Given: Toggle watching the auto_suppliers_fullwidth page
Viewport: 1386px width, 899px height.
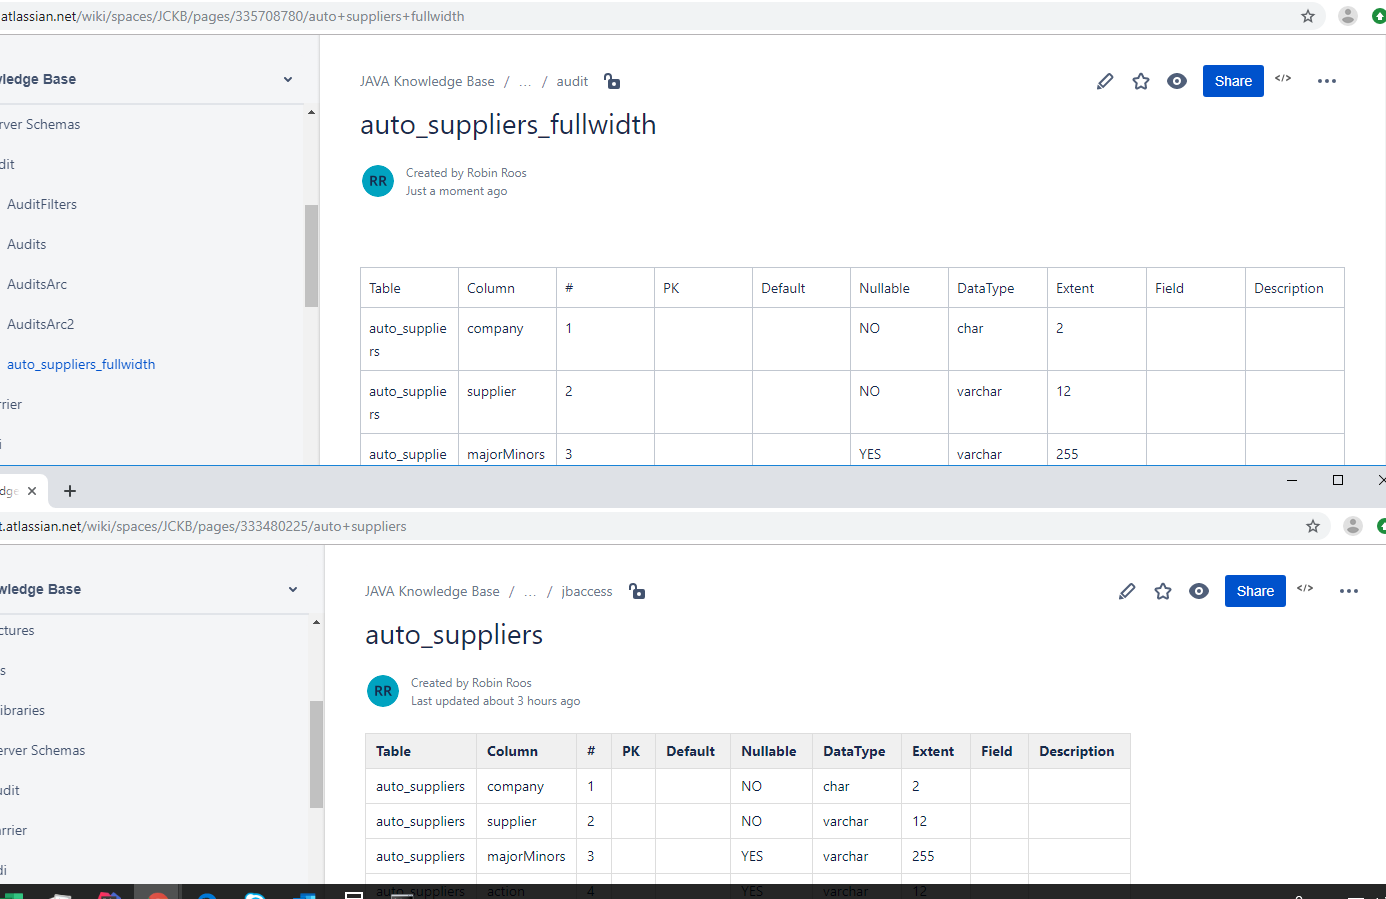Looking at the screenshot, I should click(1177, 81).
